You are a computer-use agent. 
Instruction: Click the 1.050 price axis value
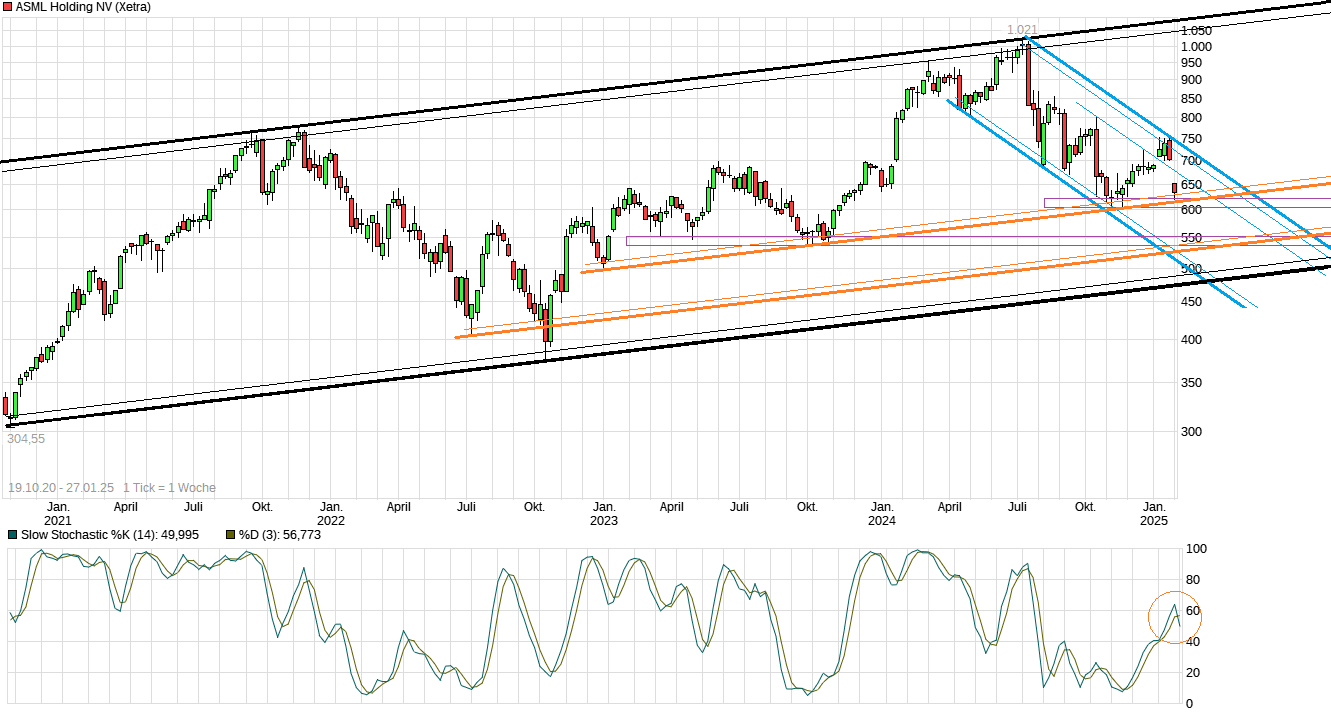(x=1196, y=31)
